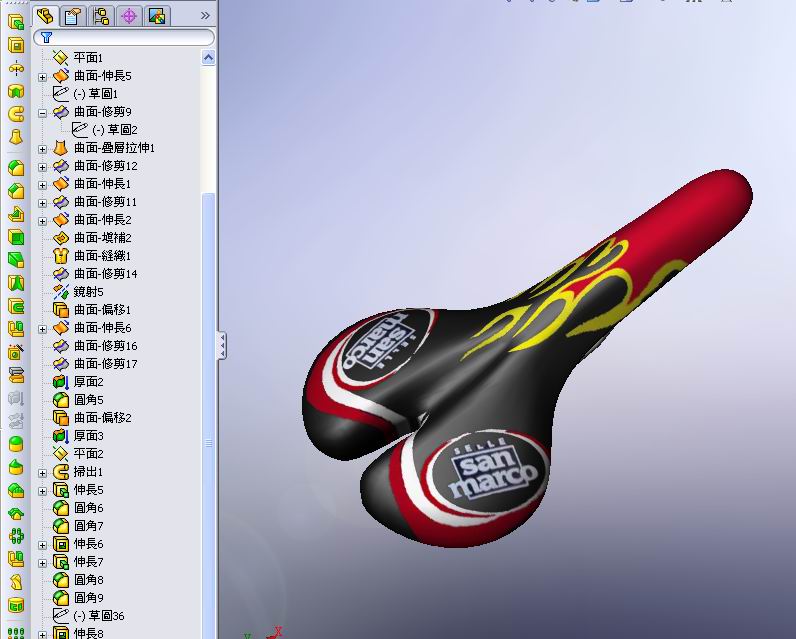Click the curved yellow Flex tool icon

(x=16, y=582)
